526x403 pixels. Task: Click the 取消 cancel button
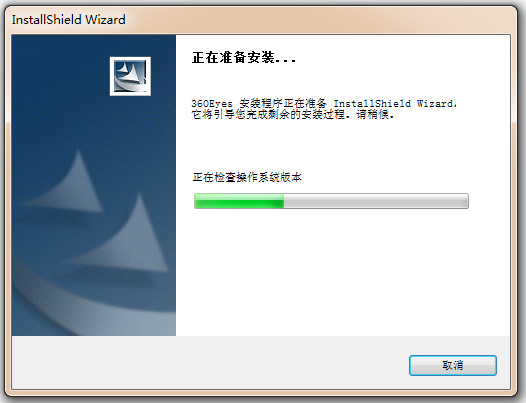click(x=453, y=365)
